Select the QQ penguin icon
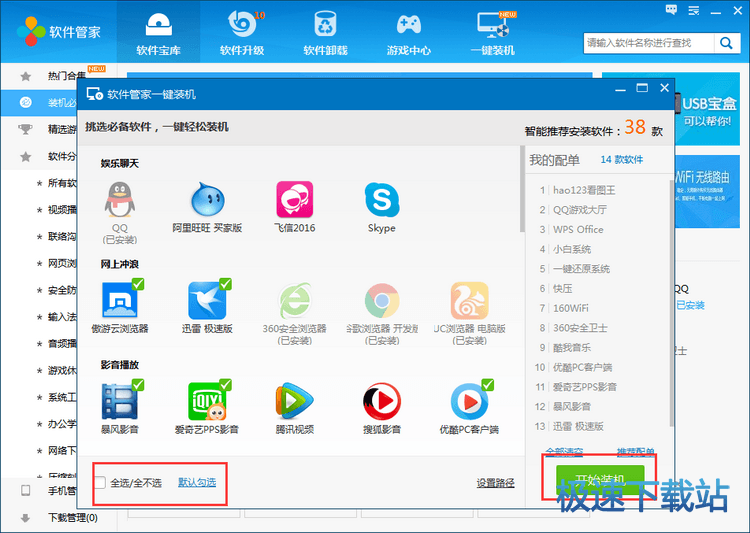The image size is (750, 533). click(x=120, y=200)
